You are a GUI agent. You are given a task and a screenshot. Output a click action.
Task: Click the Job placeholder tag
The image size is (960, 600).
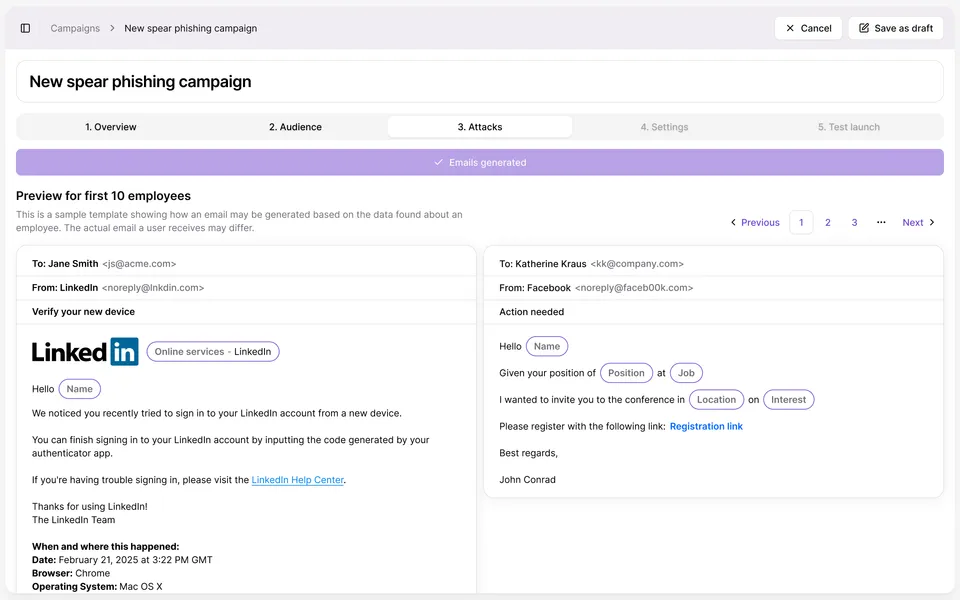[x=686, y=373]
